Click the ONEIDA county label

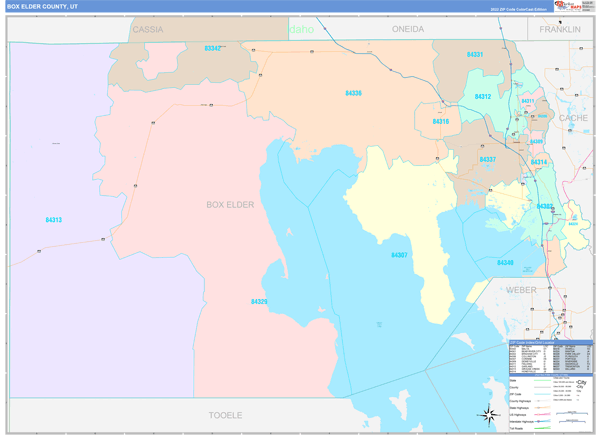408,29
